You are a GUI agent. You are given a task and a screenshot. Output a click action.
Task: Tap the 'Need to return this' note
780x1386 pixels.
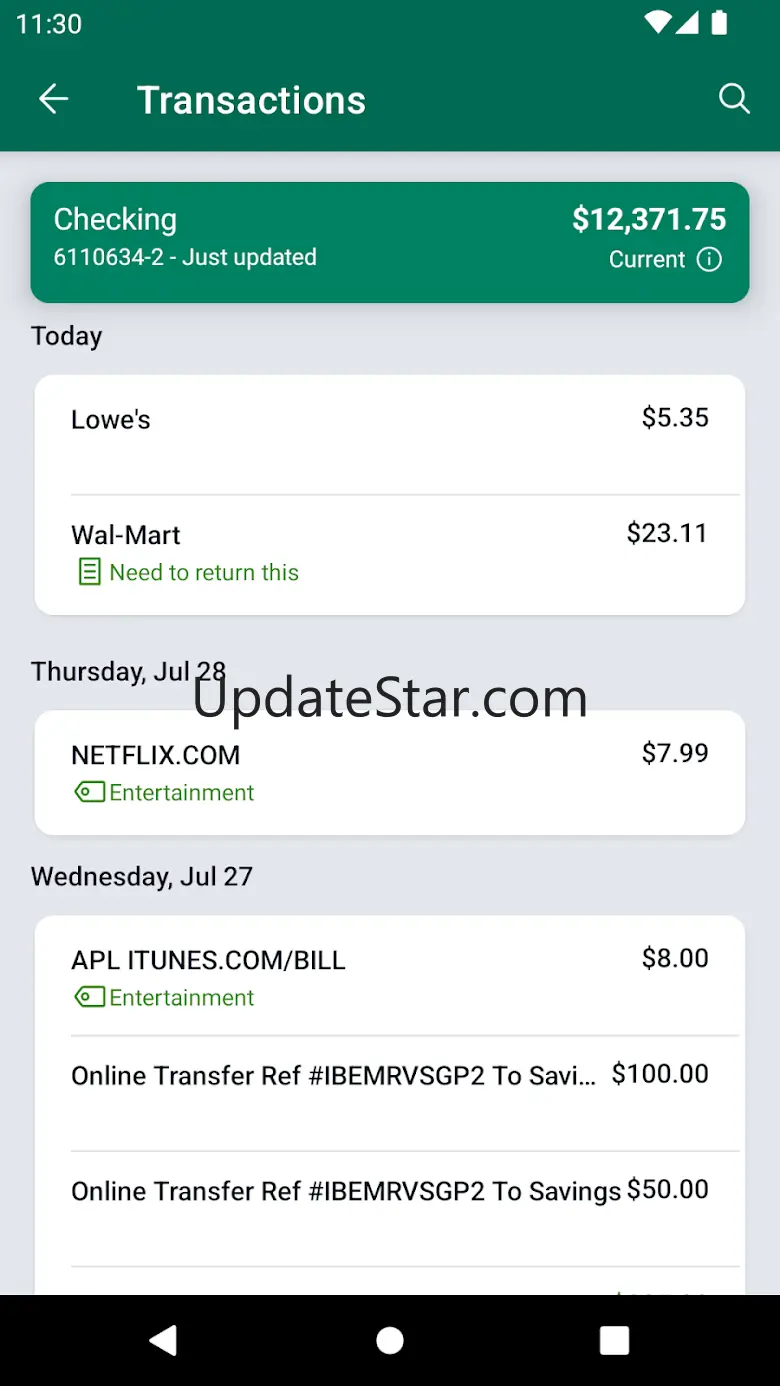click(204, 572)
